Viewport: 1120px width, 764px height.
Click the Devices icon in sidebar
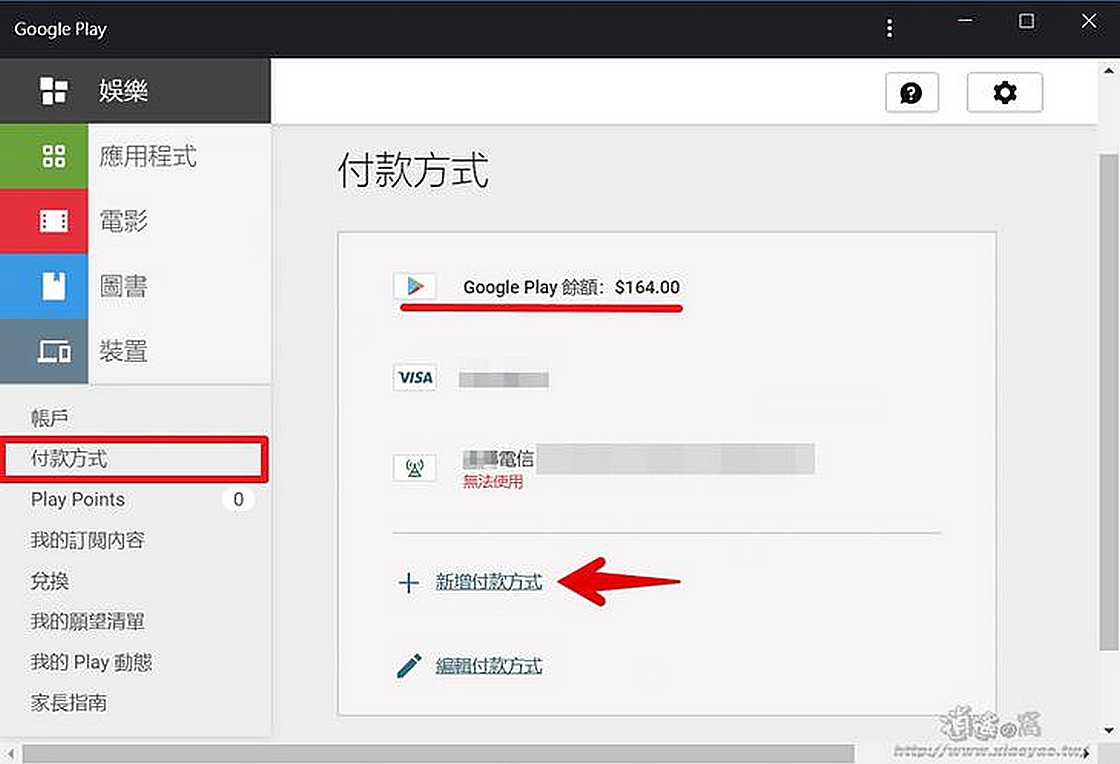54,351
